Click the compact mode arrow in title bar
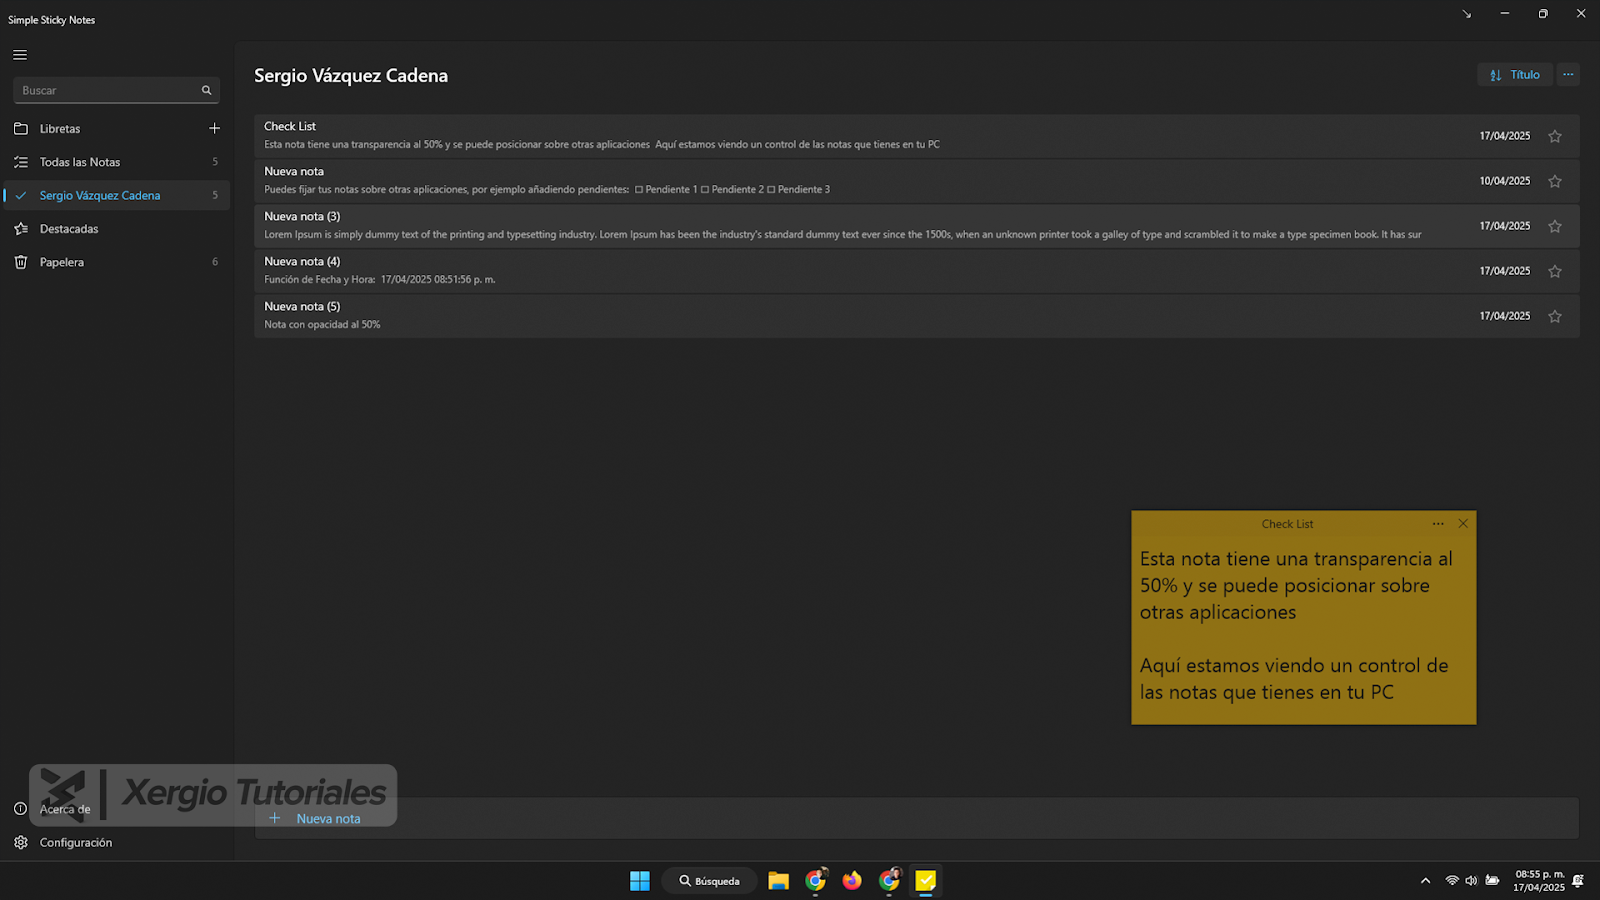This screenshot has width=1600, height=900. (1466, 14)
